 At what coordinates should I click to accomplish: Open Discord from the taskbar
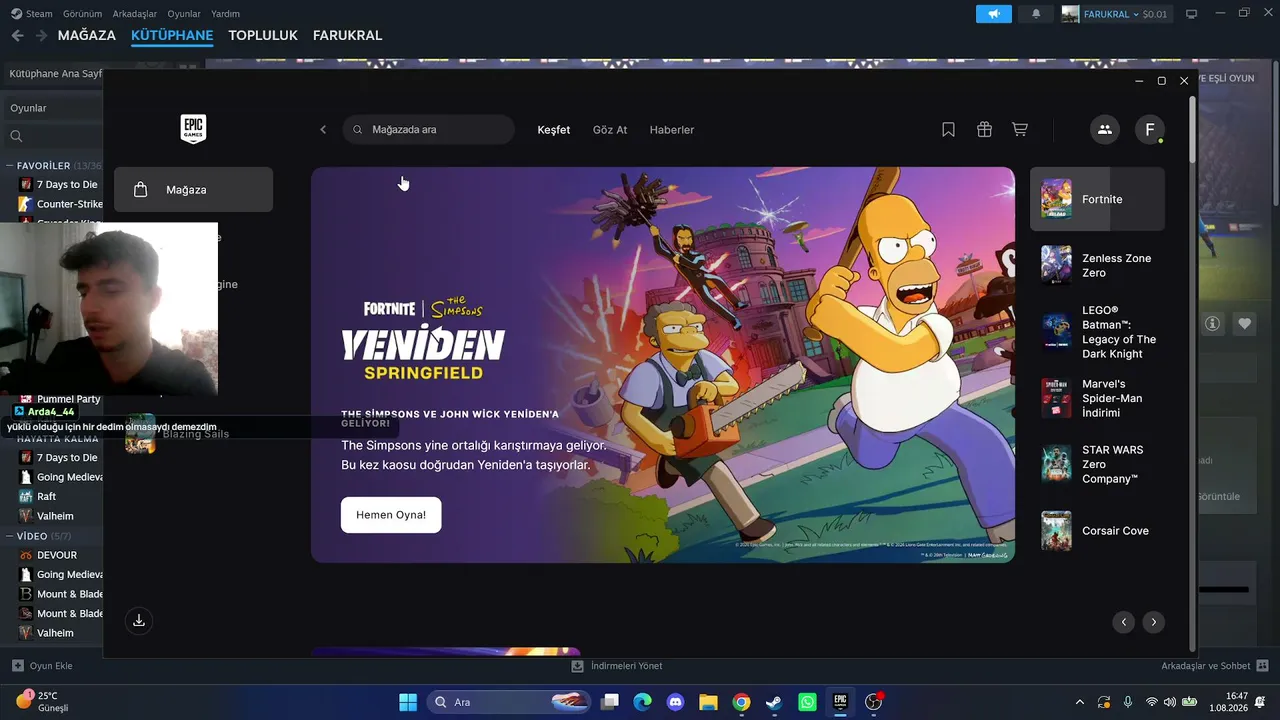tap(675, 702)
